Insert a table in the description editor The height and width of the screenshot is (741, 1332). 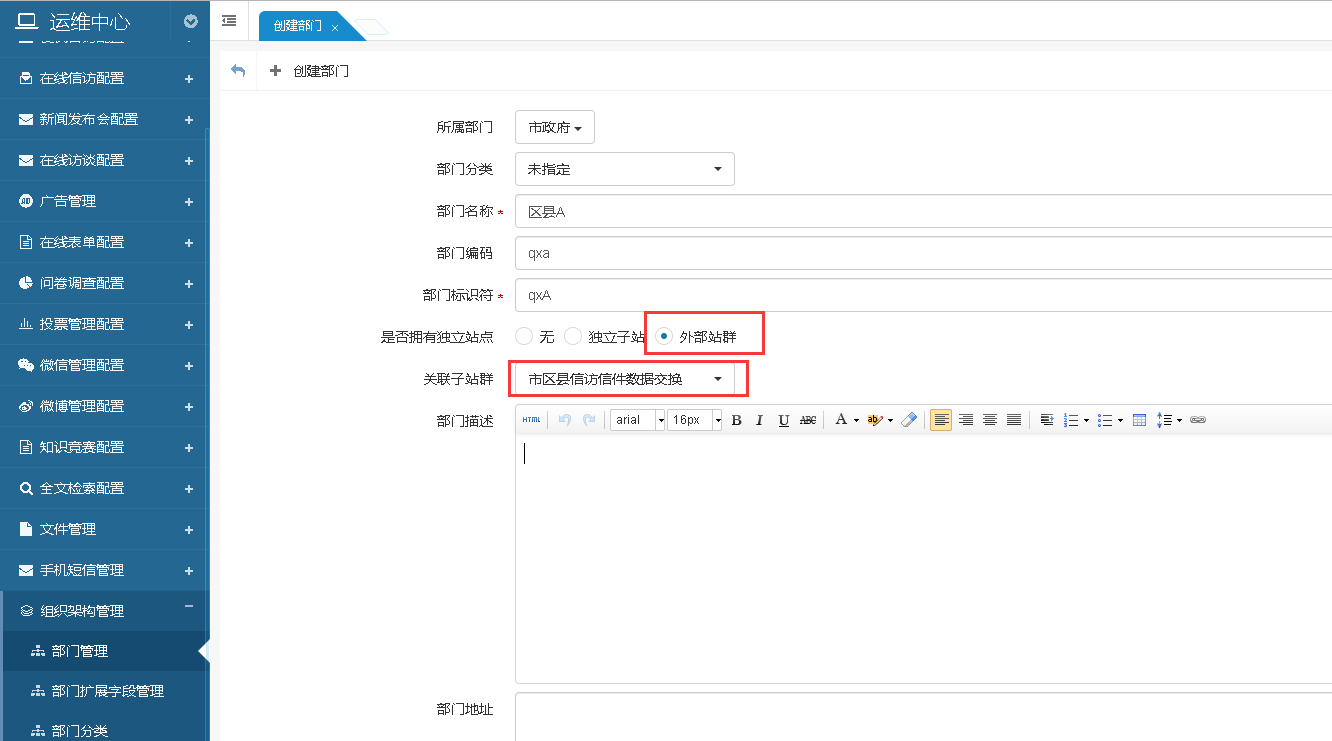[1139, 420]
